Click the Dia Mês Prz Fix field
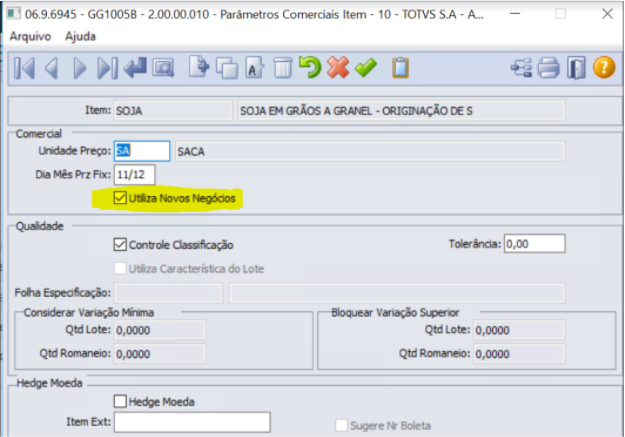This screenshot has height=437, width=625. 135,175
